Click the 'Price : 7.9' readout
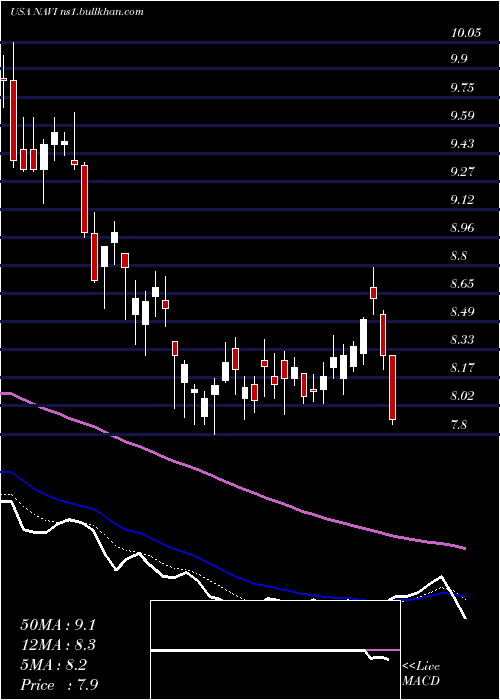500x700 pixels. pos(59,684)
